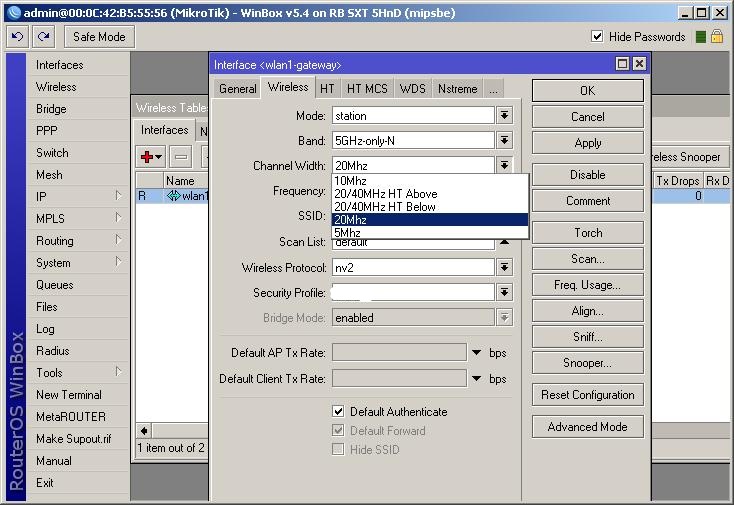Image resolution: width=734 pixels, height=505 pixels.
Task: Open the Wireless Protocol dropdown arrow
Action: click(504, 267)
